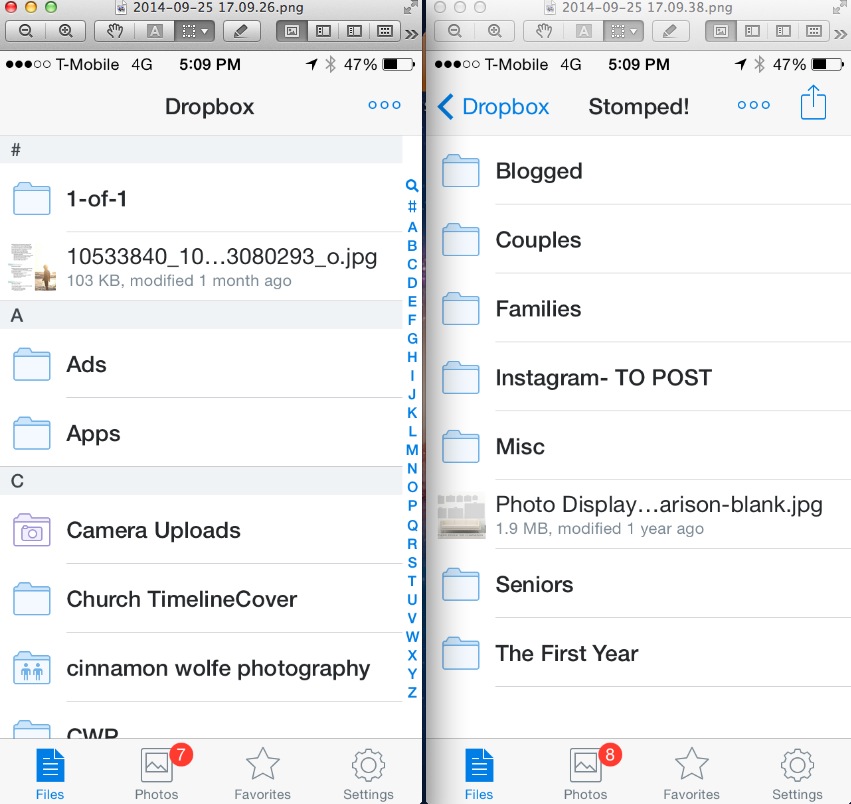Open the 1-of-1 folder
The width and height of the screenshot is (851, 804).
(201, 199)
